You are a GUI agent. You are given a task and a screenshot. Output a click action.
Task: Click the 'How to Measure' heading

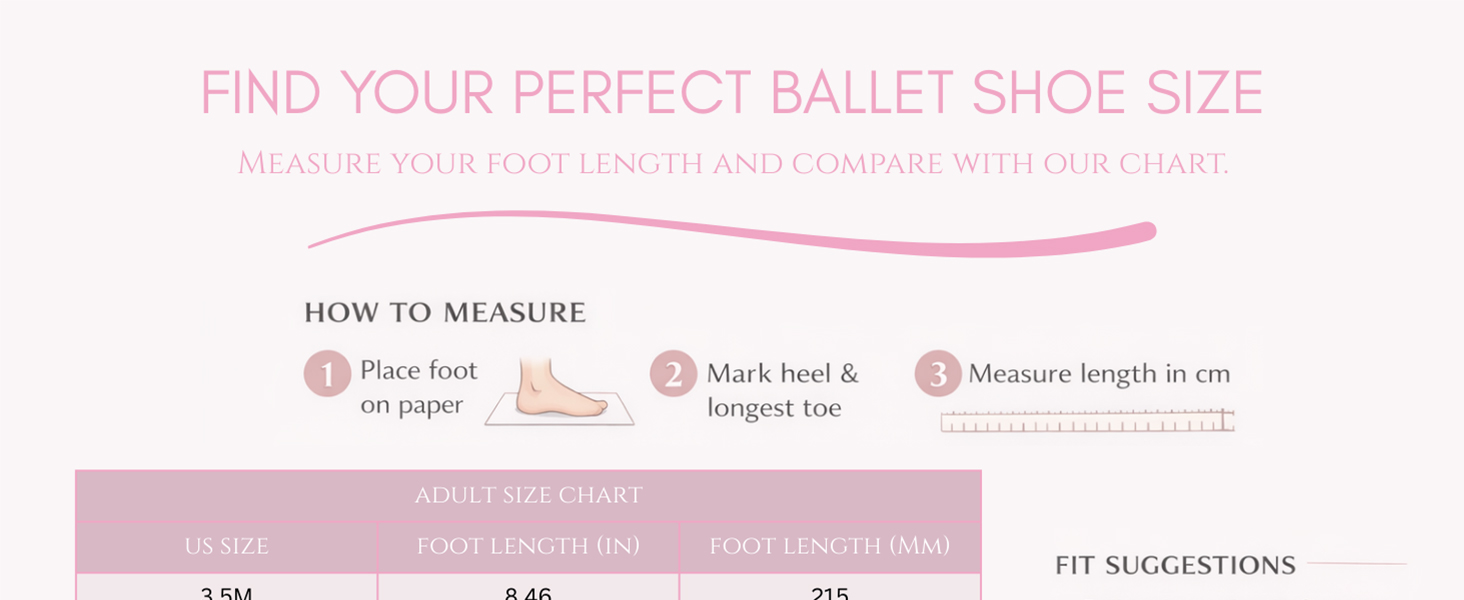pyautogui.click(x=445, y=313)
